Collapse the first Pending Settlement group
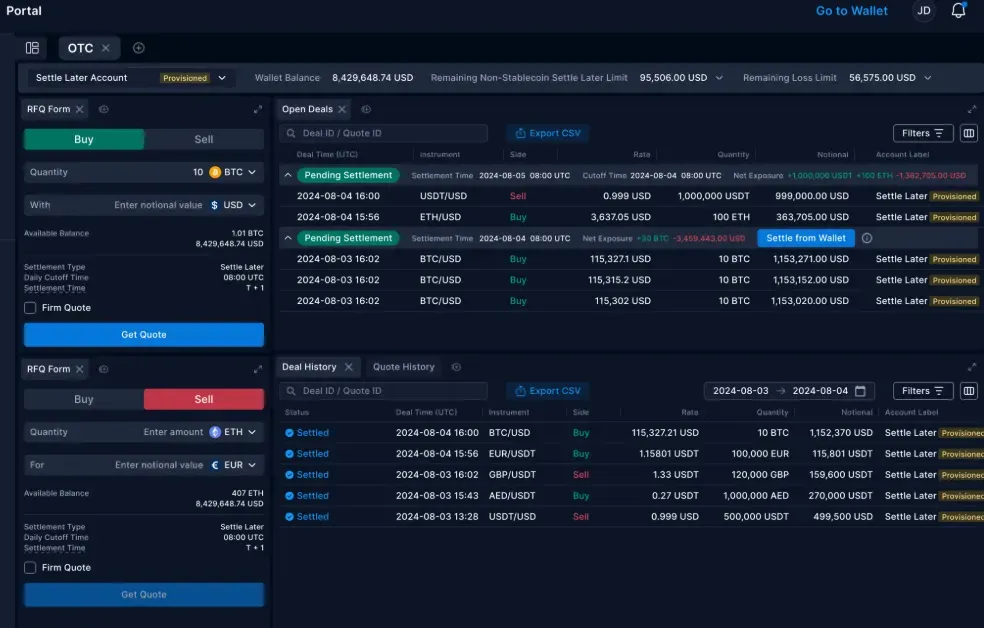The height and width of the screenshot is (628, 984). [287, 175]
